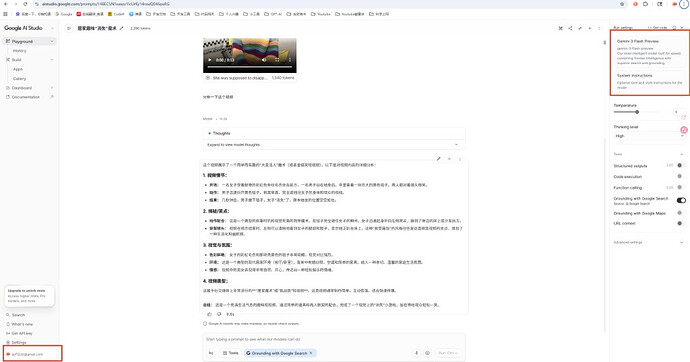This screenshot has height=362, width=690.
Task: Expand the Dashboard sidebar item
Action: tap(52, 88)
